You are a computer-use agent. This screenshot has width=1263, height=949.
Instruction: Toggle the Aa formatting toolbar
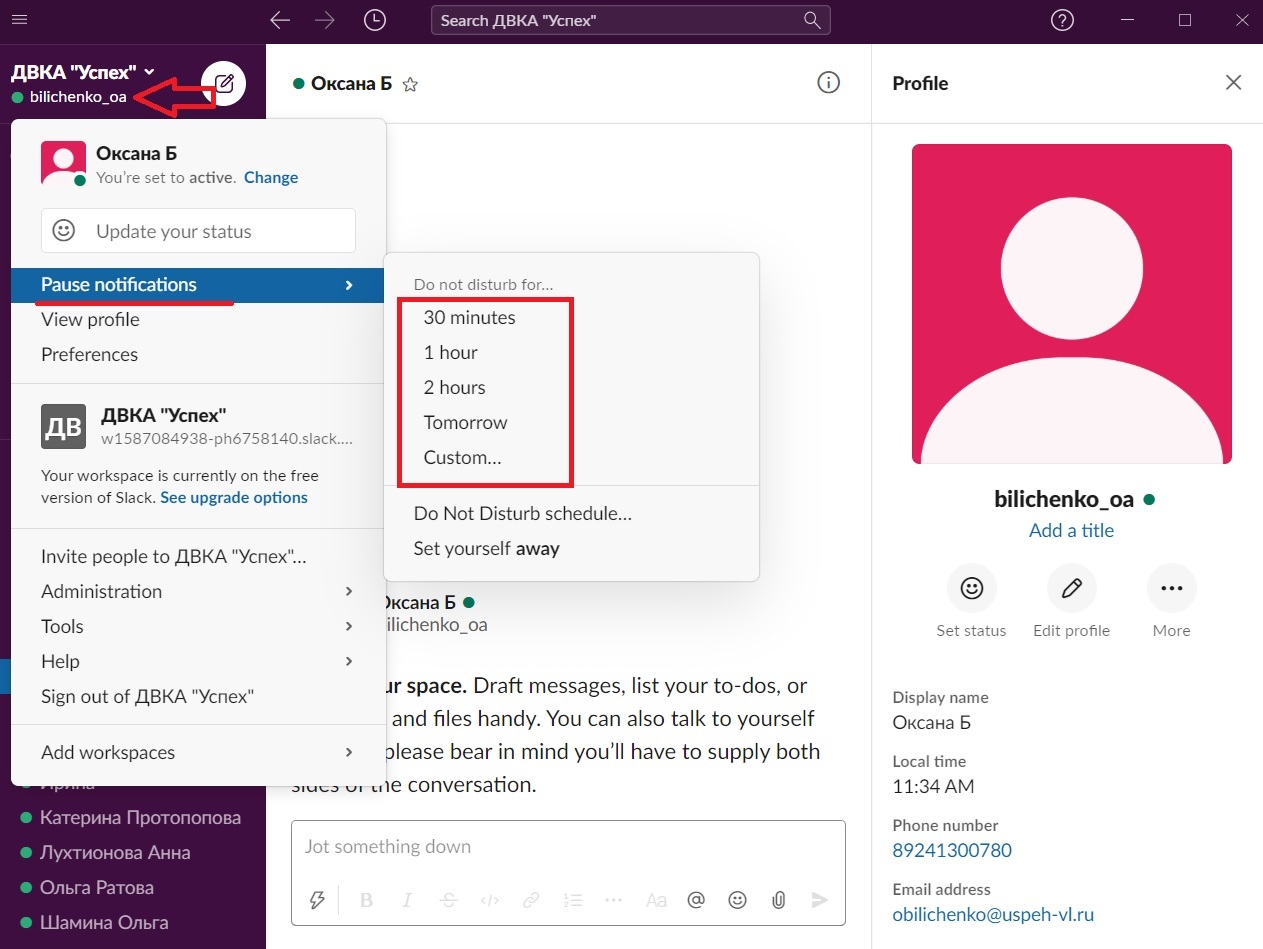pyautogui.click(x=656, y=900)
